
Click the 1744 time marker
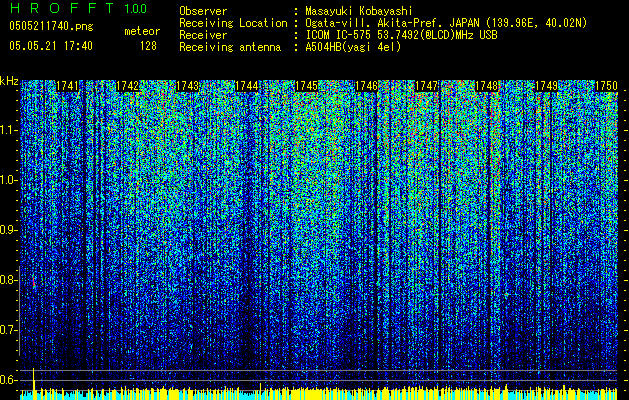point(247,86)
